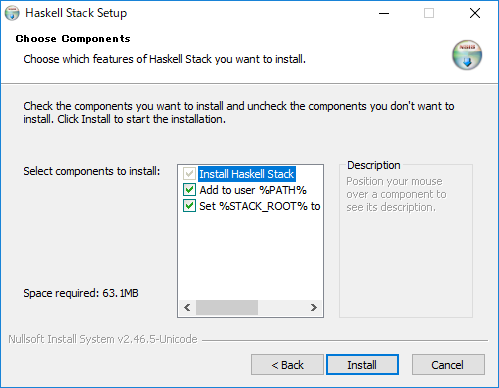Click the left scroll arrow in the component list
The image size is (499, 388).
(187, 307)
